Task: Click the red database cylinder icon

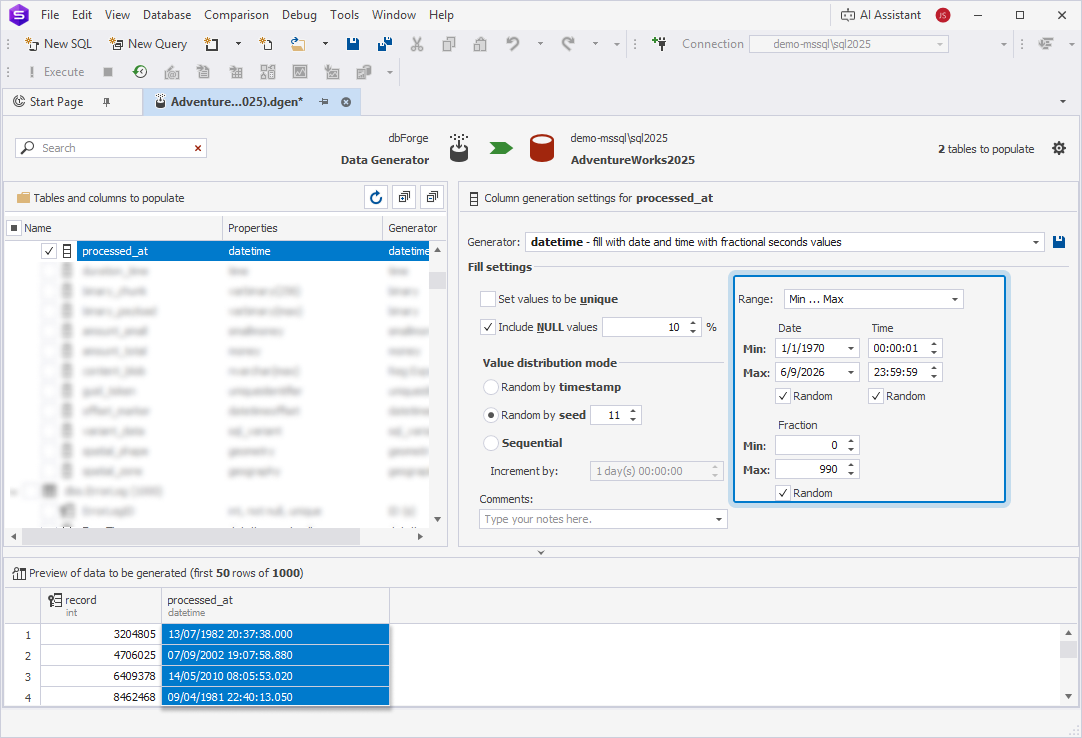Action: [542, 148]
